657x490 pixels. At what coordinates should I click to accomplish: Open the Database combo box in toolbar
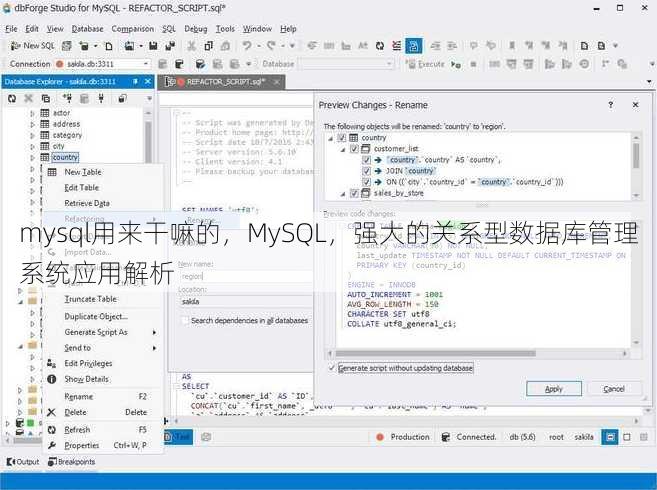point(347,64)
